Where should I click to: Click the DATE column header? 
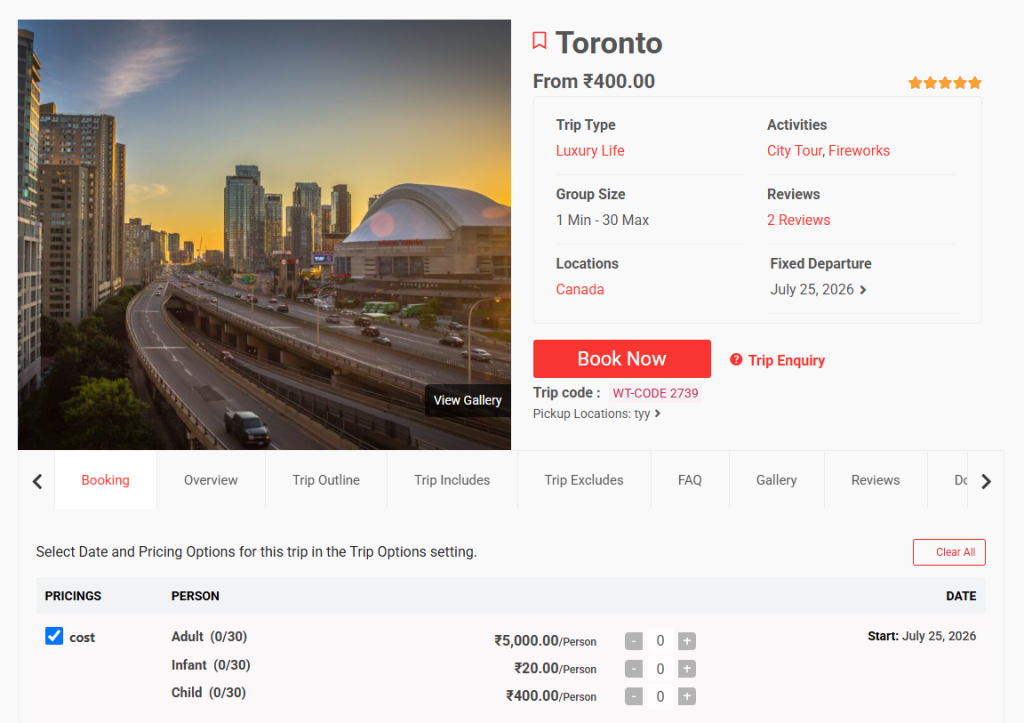click(x=961, y=596)
